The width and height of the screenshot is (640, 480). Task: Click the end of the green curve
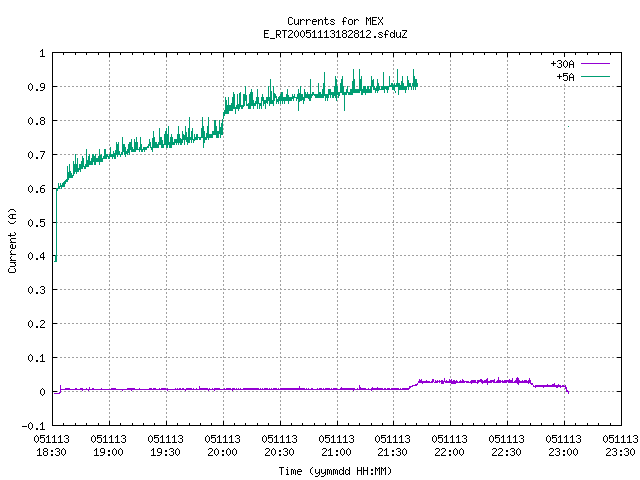(417, 85)
